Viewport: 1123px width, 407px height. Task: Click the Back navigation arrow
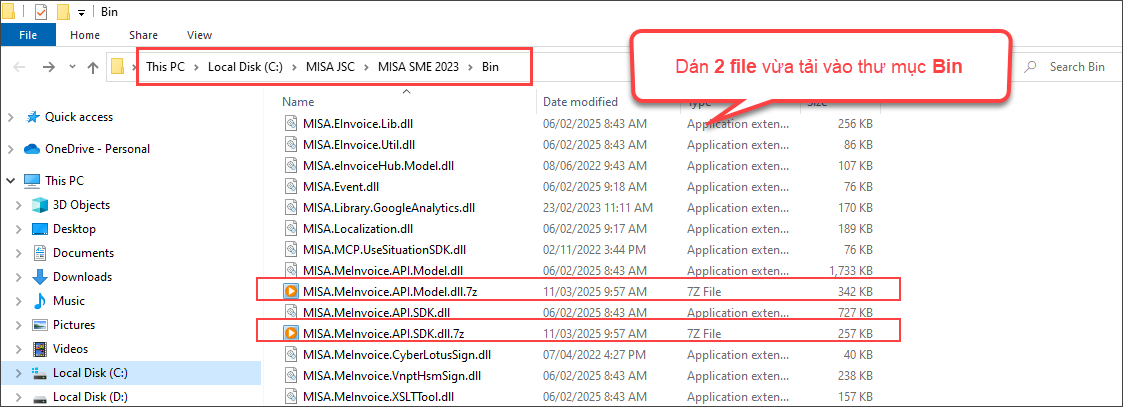pyautogui.click(x=19, y=67)
